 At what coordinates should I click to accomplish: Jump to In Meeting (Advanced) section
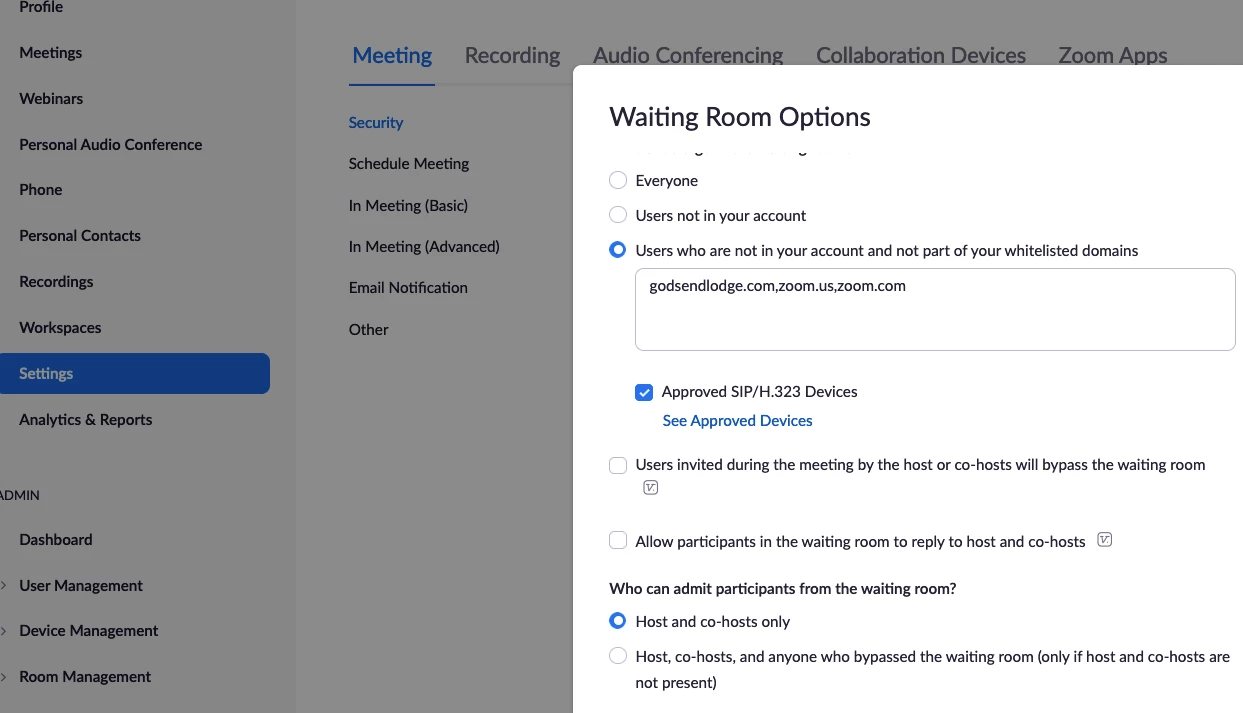[424, 246]
